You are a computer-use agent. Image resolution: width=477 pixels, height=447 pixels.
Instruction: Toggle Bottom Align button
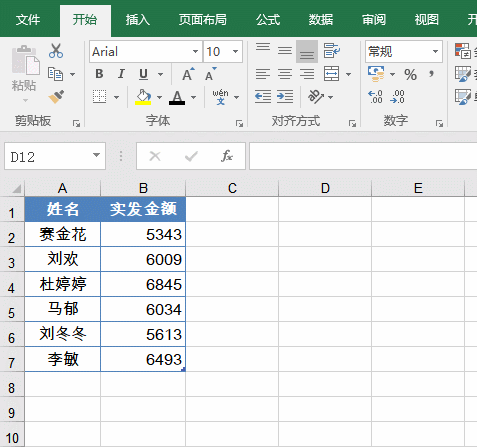click(307, 51)
